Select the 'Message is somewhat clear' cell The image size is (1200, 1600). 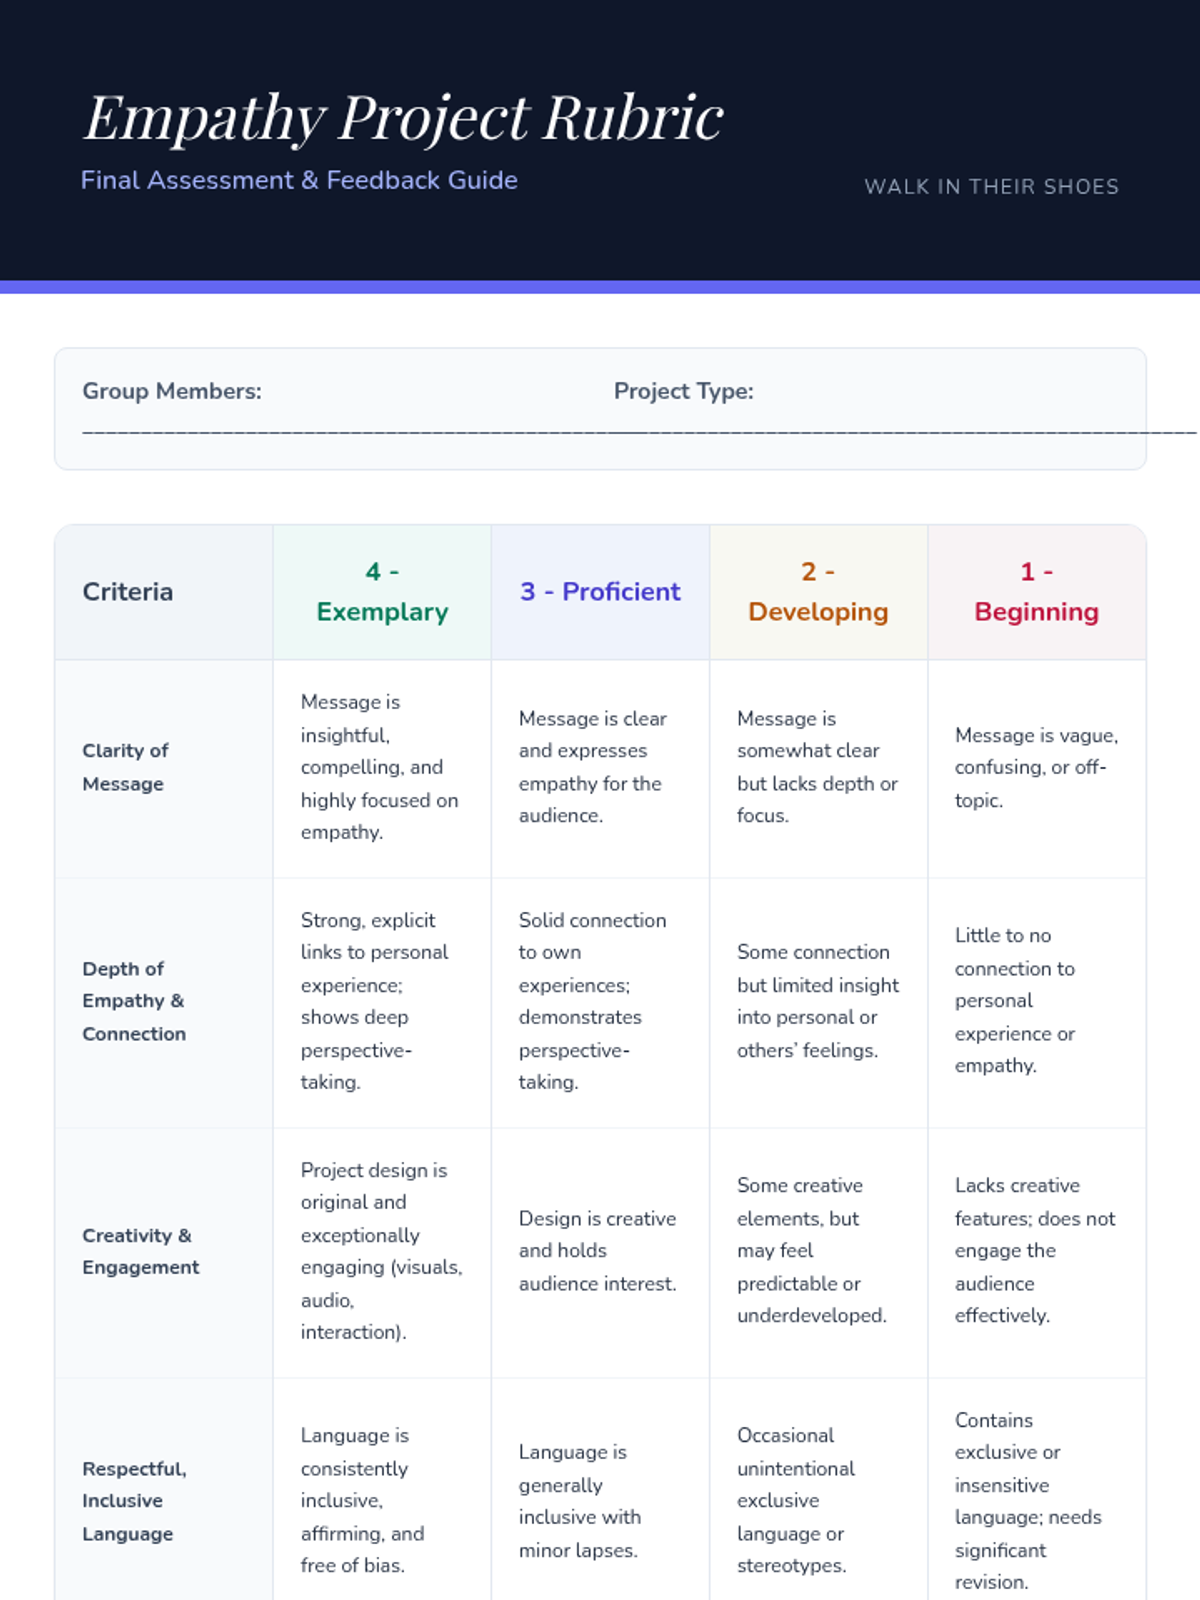click(817, 767)
